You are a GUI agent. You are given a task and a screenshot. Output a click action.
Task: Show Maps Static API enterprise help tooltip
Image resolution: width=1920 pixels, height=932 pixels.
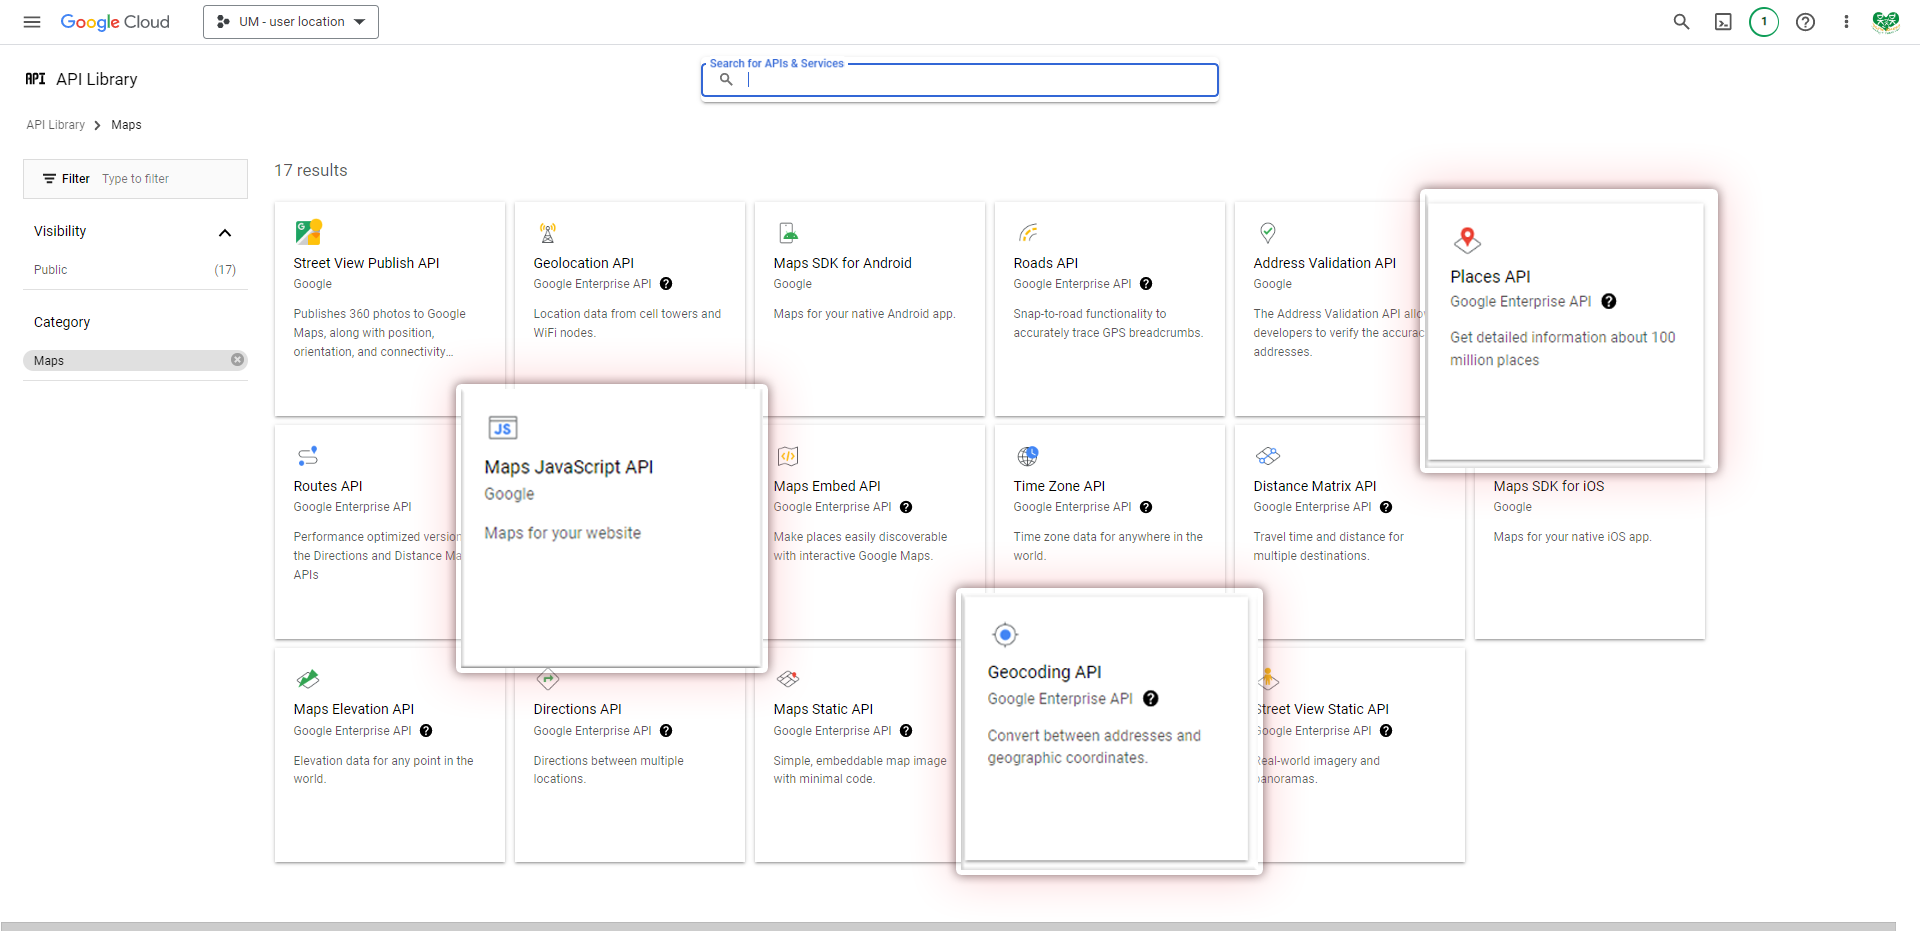pos(906,731)
